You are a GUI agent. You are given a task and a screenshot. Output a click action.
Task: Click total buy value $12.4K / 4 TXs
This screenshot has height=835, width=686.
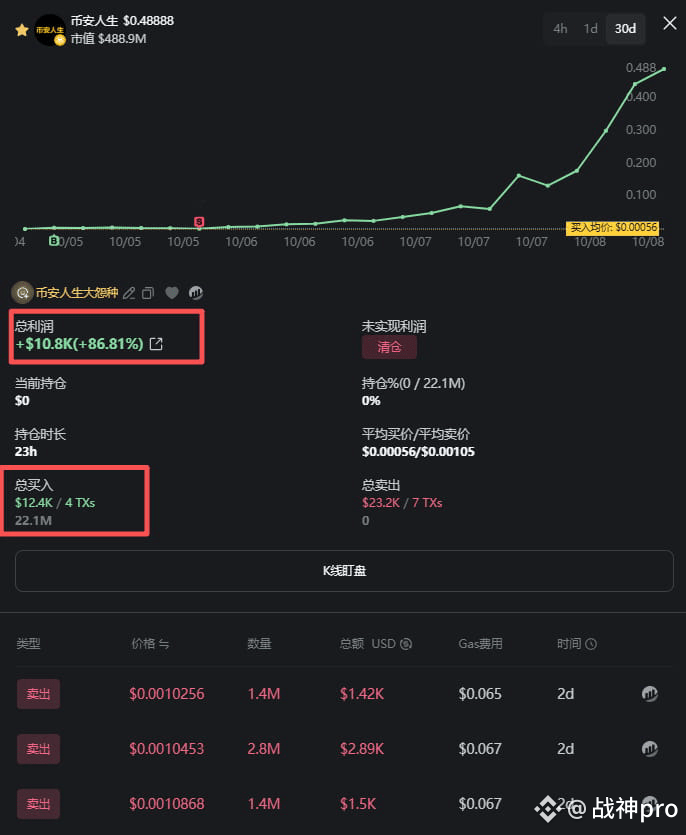(x=55, y=503)
